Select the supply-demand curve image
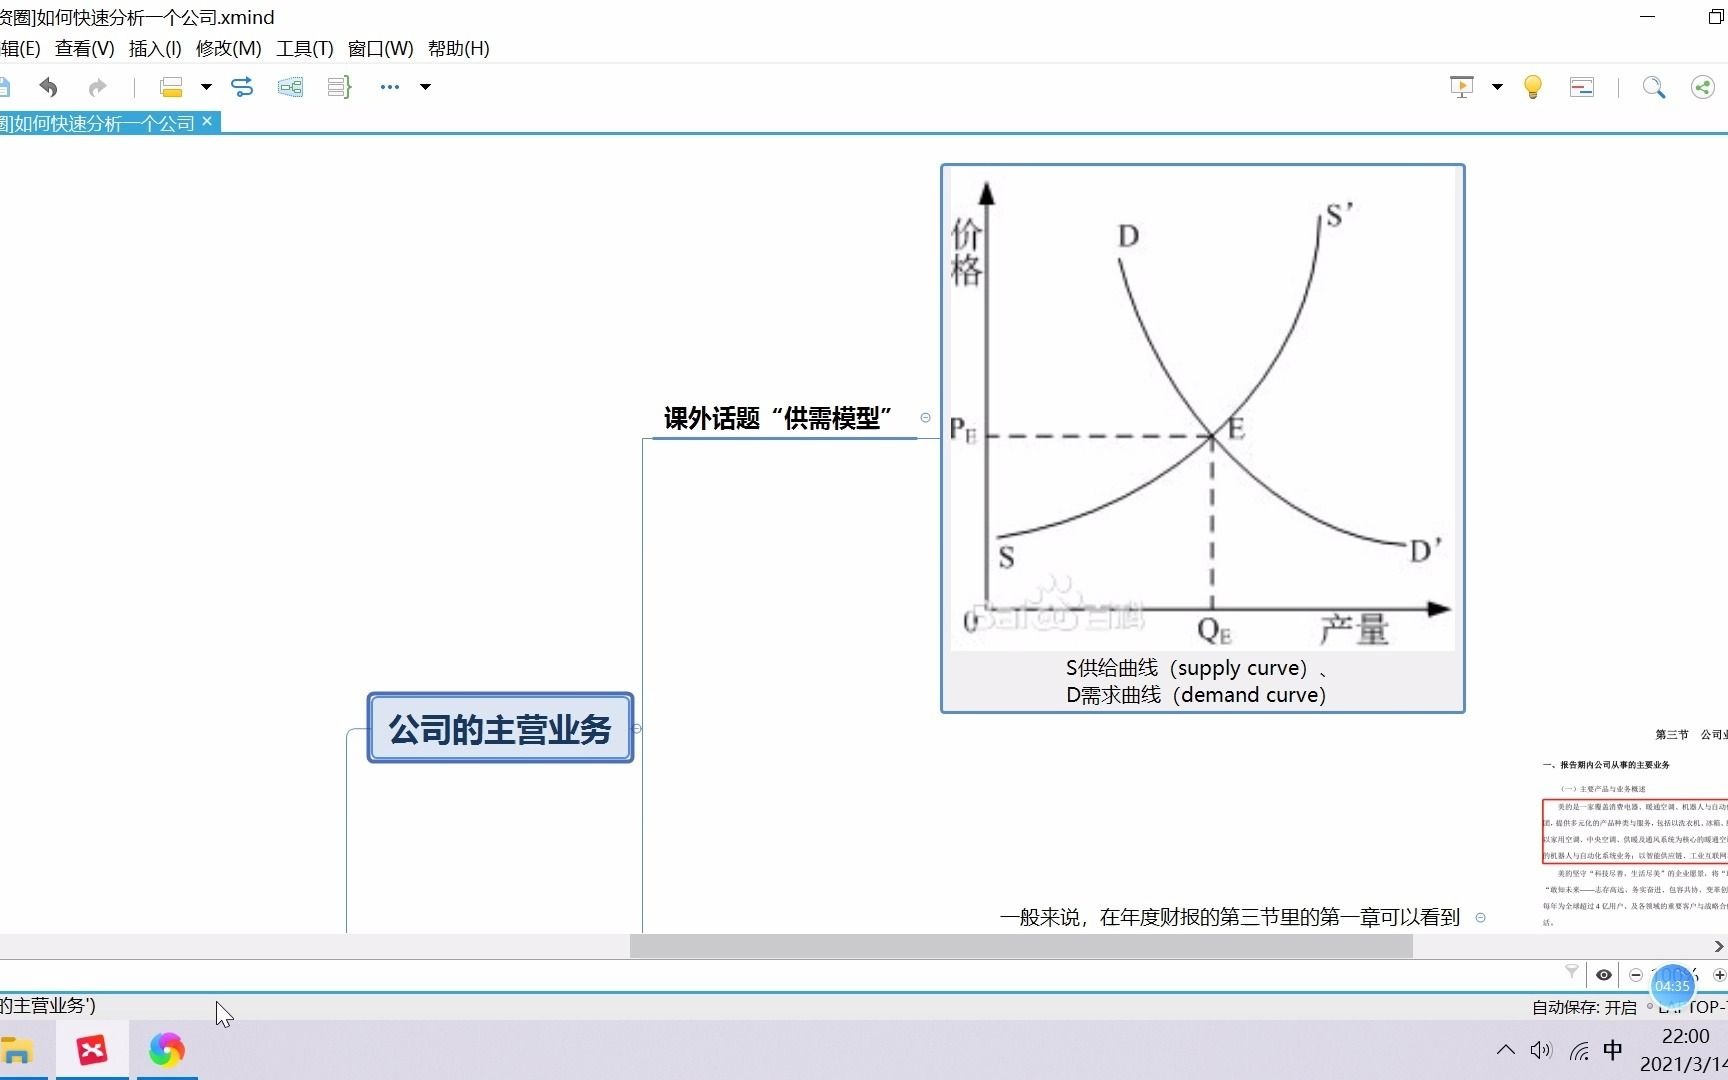Image resolution: width=1728 pixels, height=1080 pixels. click(1203, 410)
